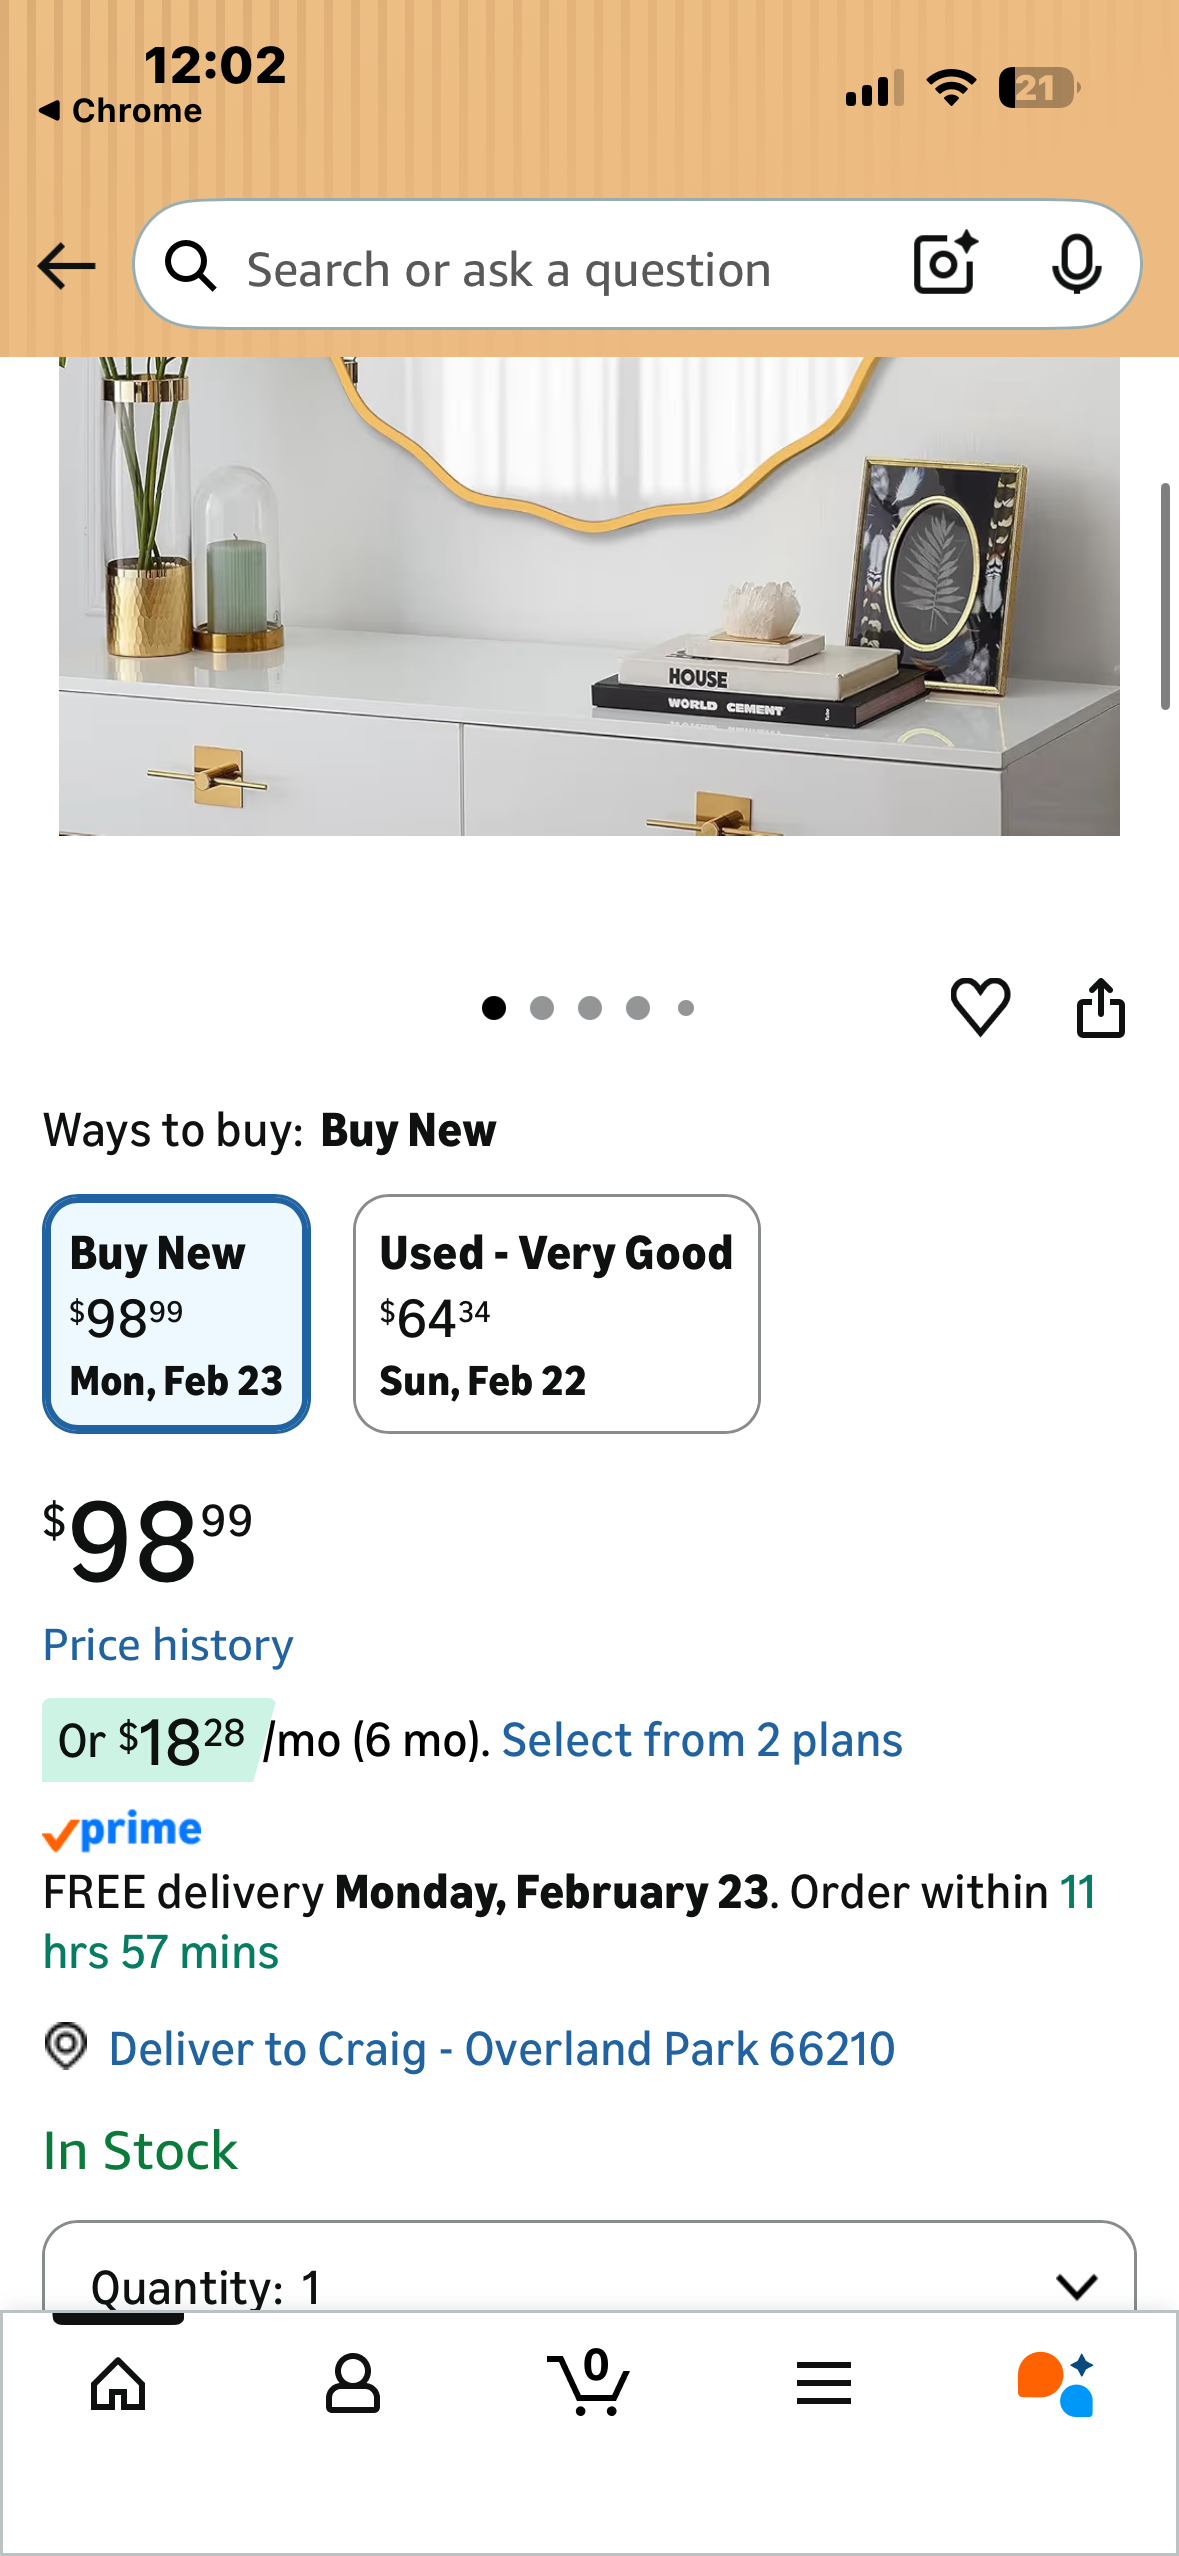This screenshot has height=2556, width=1179.
Task: Open the hamburger menu
Action: tap(824, 2383)
